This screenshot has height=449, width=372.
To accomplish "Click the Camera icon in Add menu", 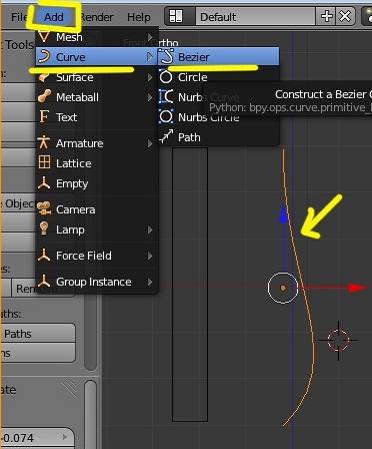I will (44, 208).
